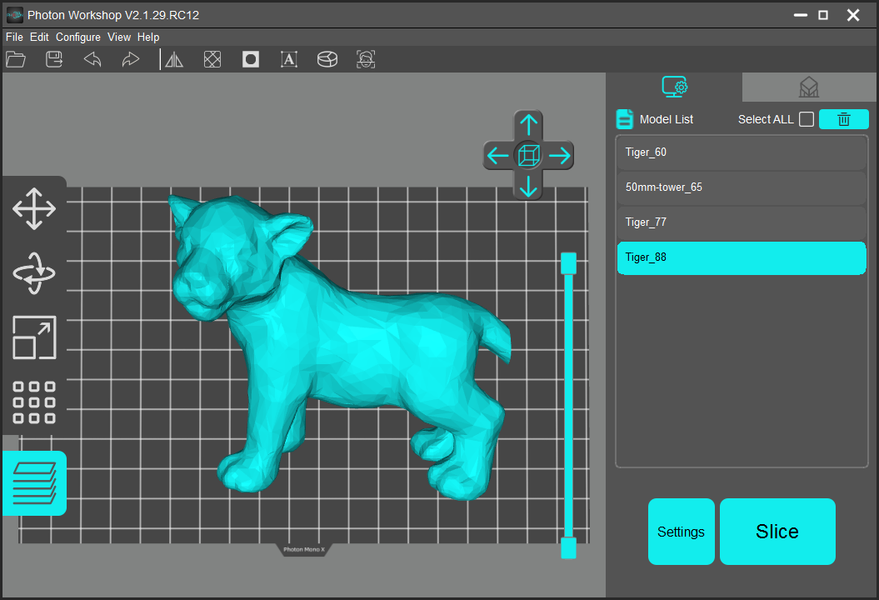Screen dimensions: 879x600
Task: Click the top handle of the layer slider
Action: pos(568,262)
